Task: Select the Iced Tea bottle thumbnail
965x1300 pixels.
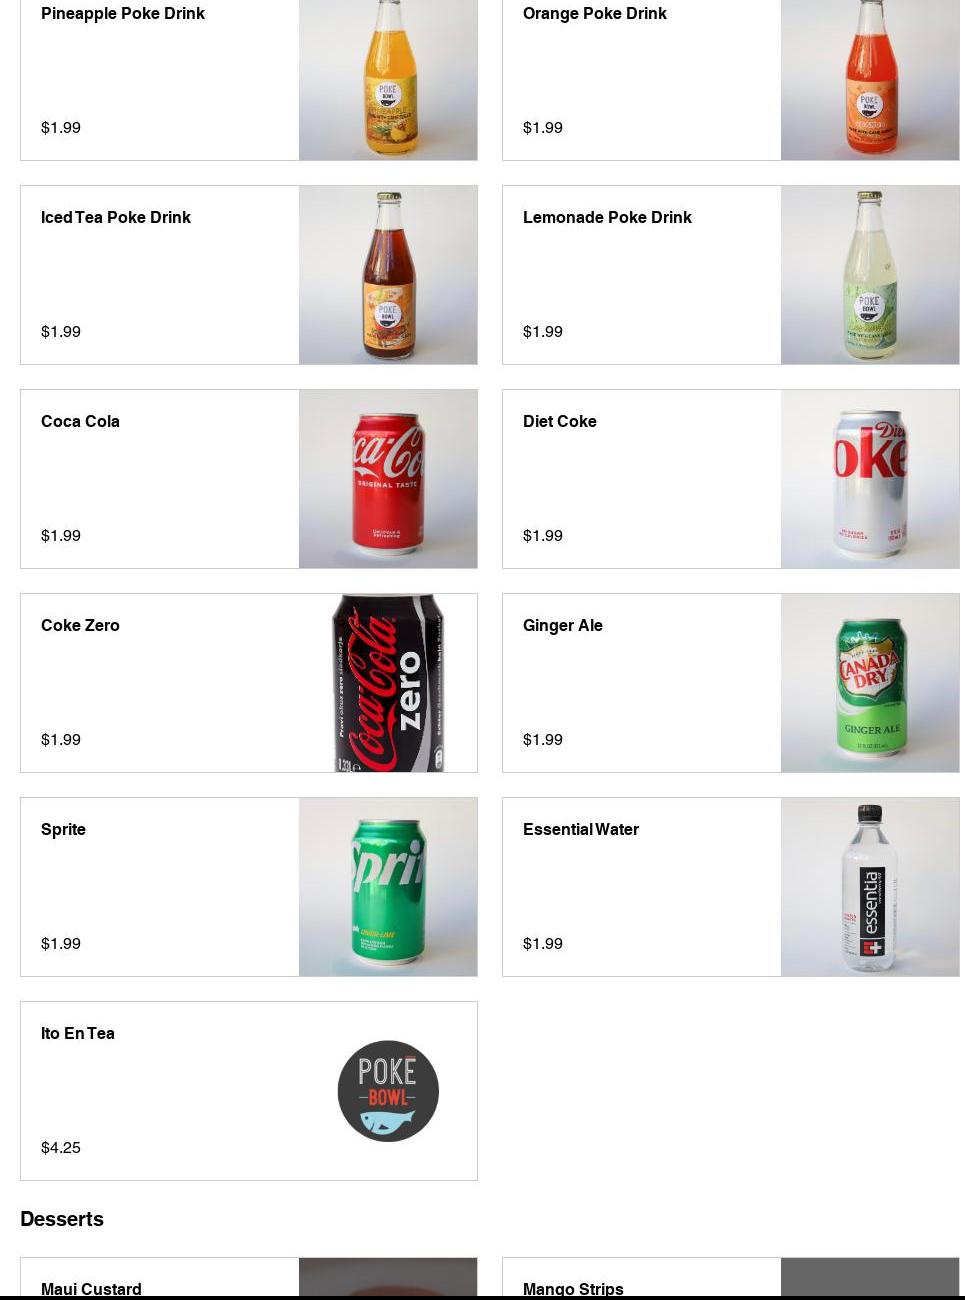Action: [388, 275]
